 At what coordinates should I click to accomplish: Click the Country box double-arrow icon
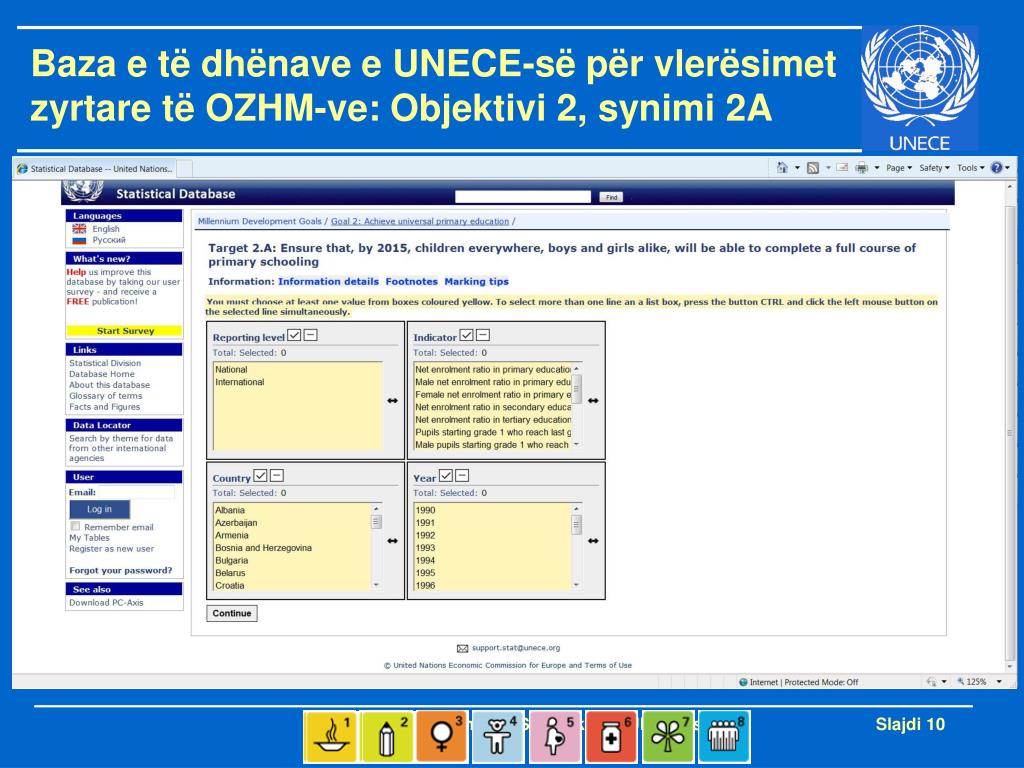392,541
